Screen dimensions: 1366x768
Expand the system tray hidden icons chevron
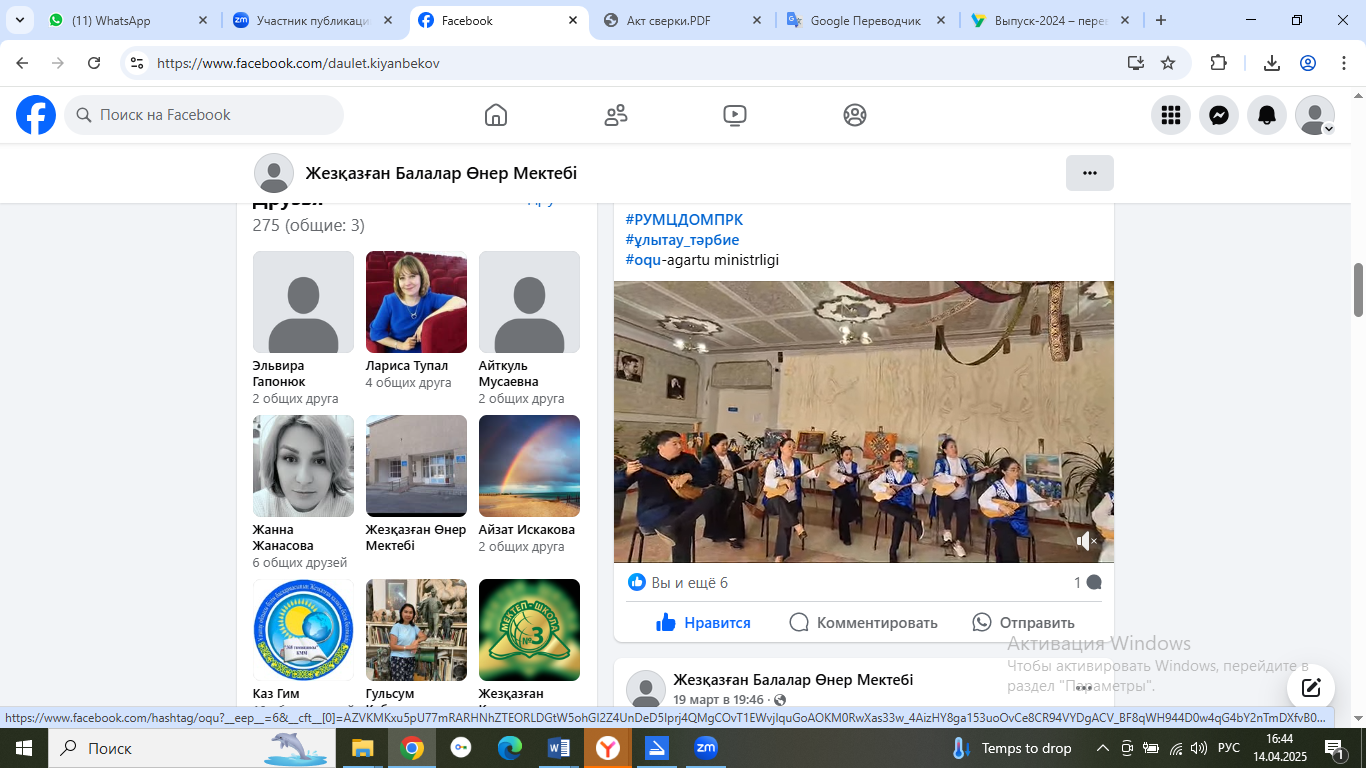[1103, 748]
